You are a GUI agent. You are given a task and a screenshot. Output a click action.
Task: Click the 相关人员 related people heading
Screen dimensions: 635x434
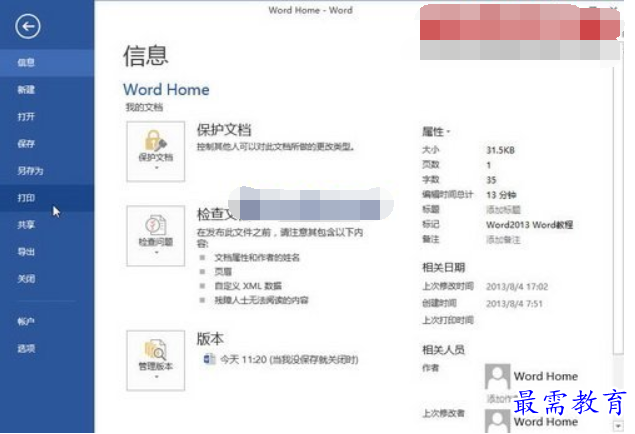click(443, 349)
